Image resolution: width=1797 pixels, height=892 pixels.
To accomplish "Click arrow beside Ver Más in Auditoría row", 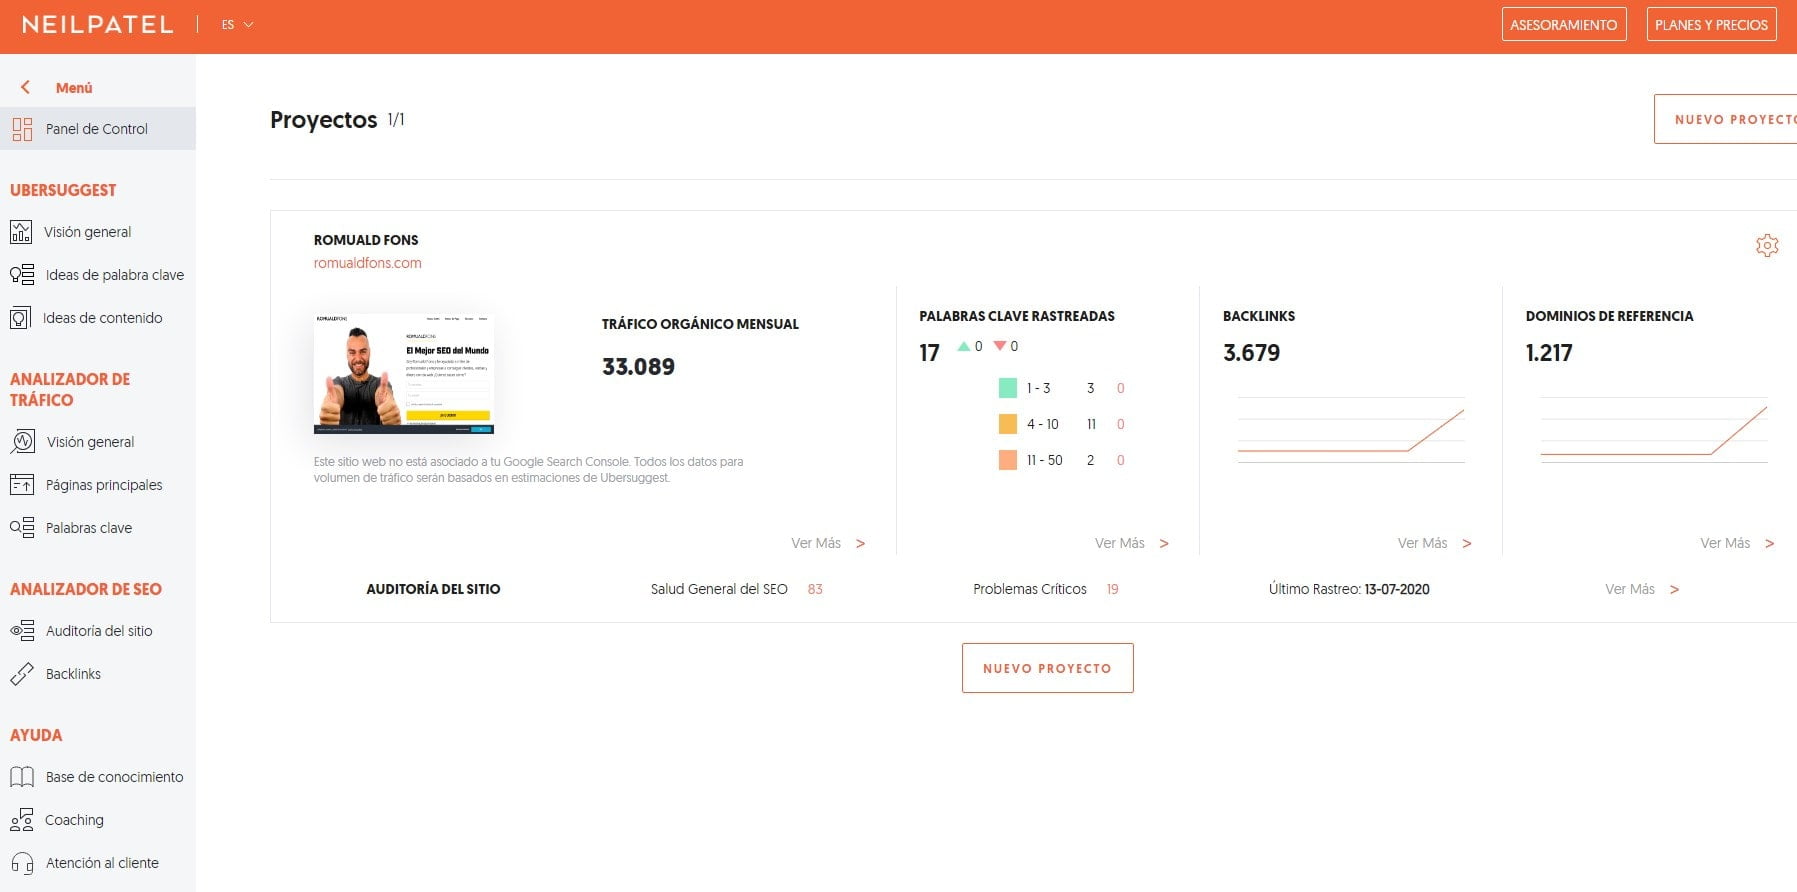I will (x=1674, y=590).
